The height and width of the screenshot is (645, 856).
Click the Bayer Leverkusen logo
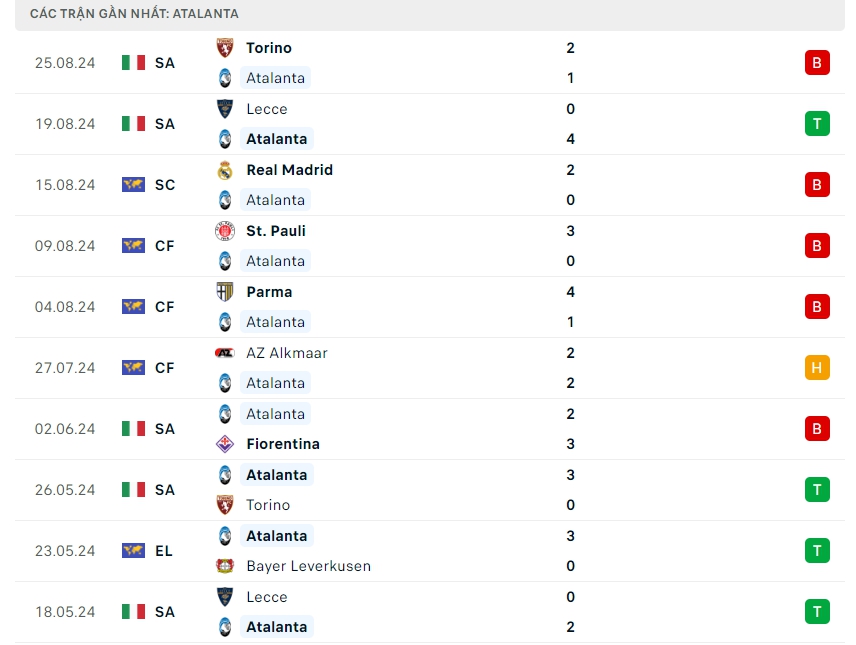[225, 566]
